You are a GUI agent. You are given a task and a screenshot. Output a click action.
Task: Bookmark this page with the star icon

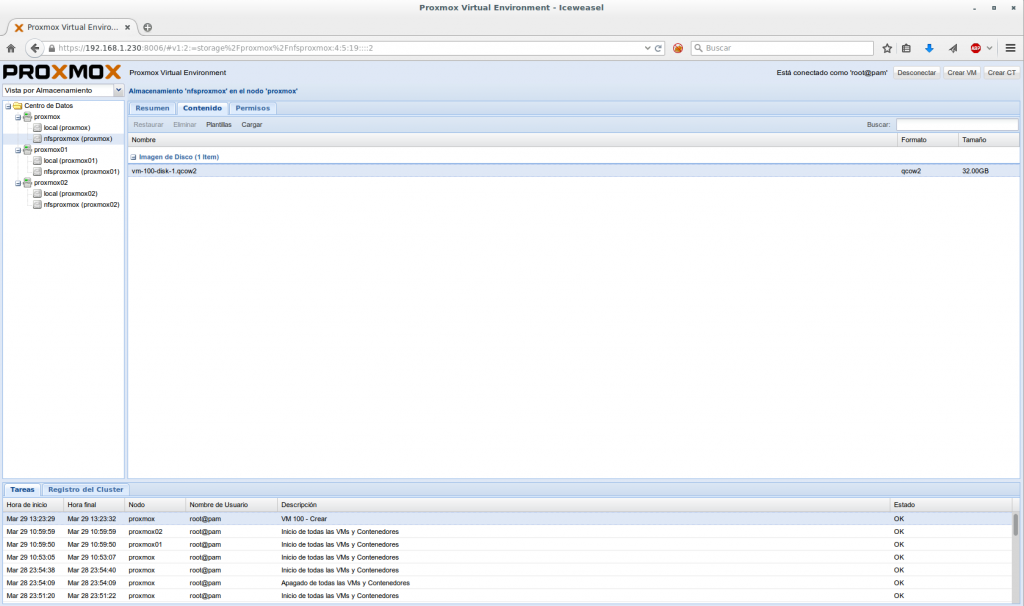pos(887,48)
